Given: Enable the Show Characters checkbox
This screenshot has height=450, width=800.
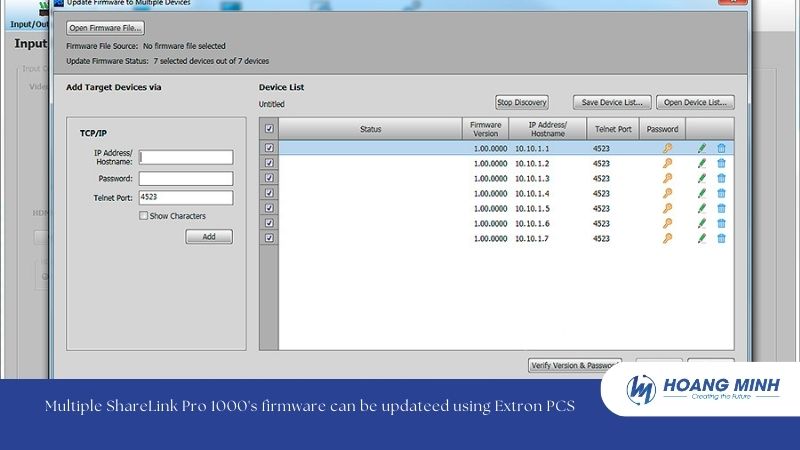Looking at the screenshot, I should [x=143, y=216].
